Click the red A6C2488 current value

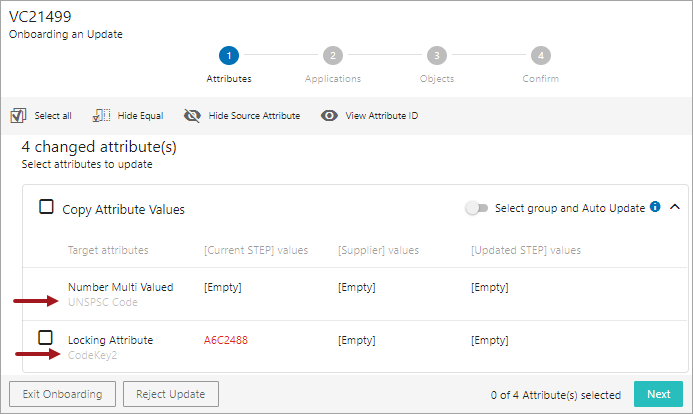226,340
